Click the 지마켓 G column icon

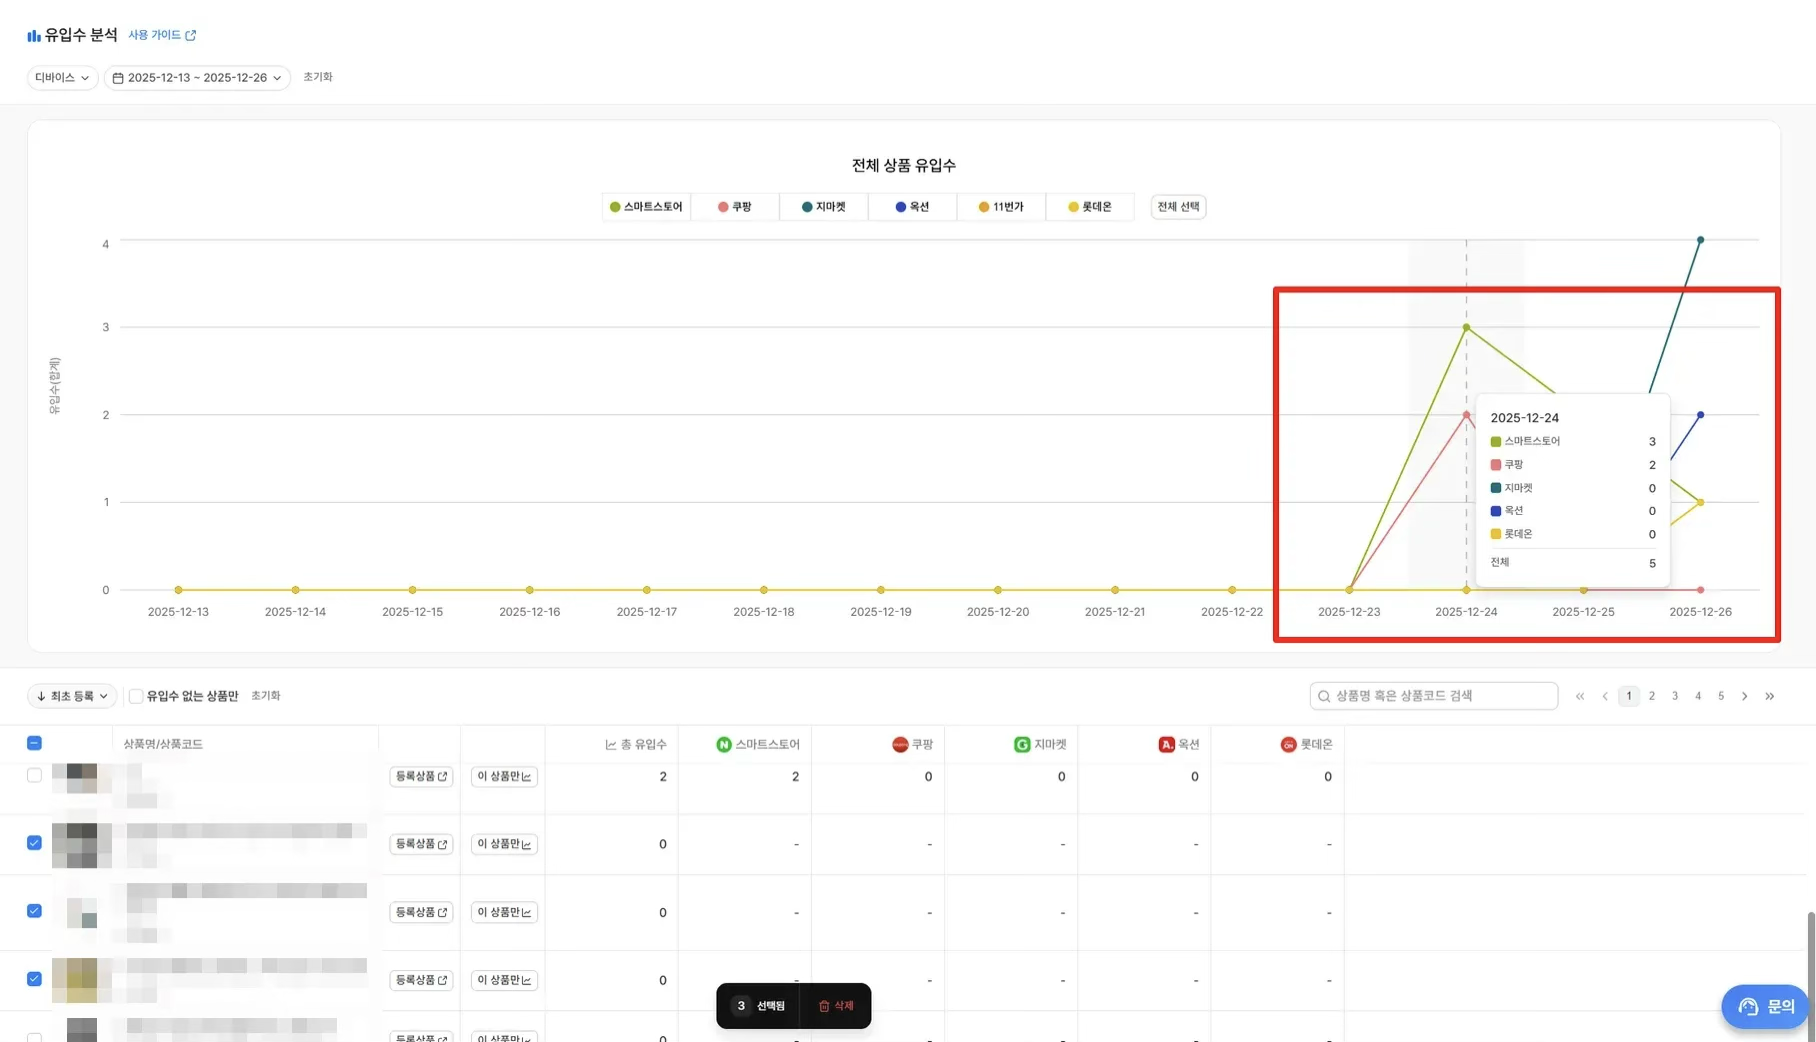tap(1022, 744)
